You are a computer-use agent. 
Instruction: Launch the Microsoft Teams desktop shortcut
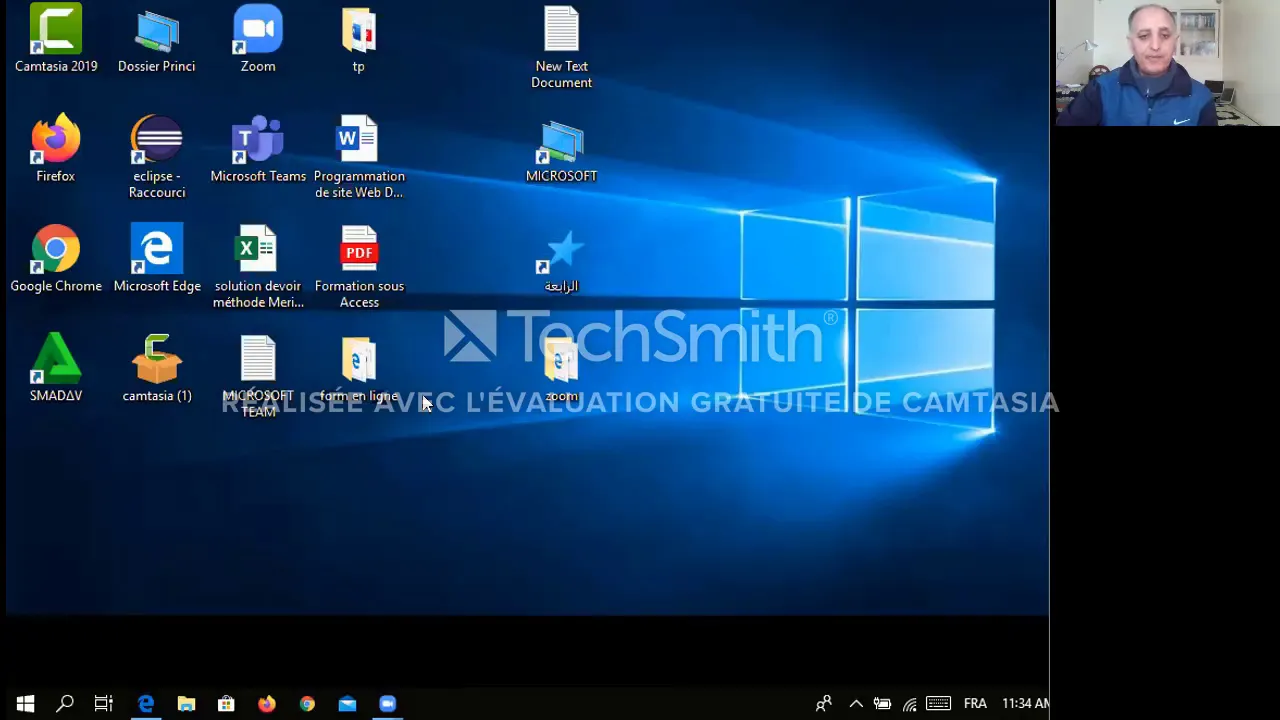(x=258, y=149)
